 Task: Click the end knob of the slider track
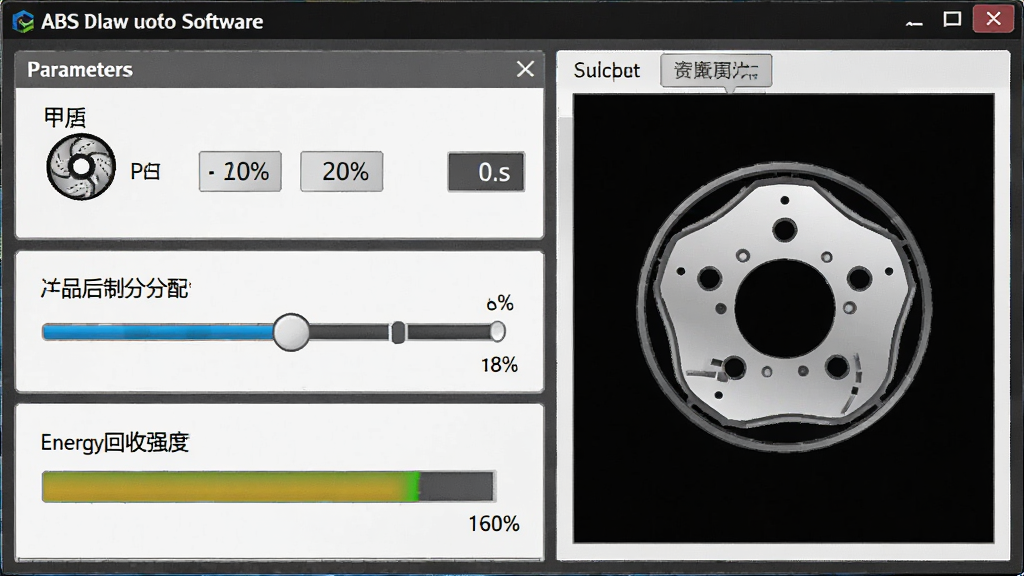point(497,332)
